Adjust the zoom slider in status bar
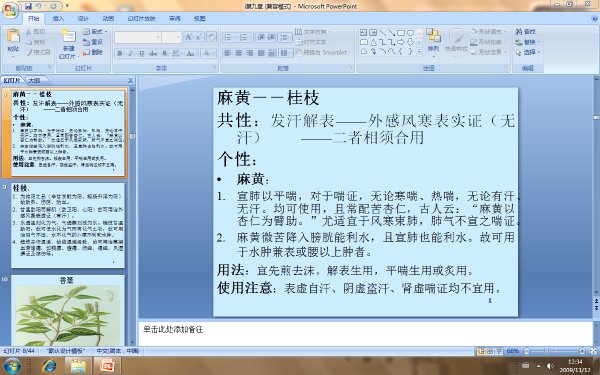The image size is (600, 375). click(546, 351)
